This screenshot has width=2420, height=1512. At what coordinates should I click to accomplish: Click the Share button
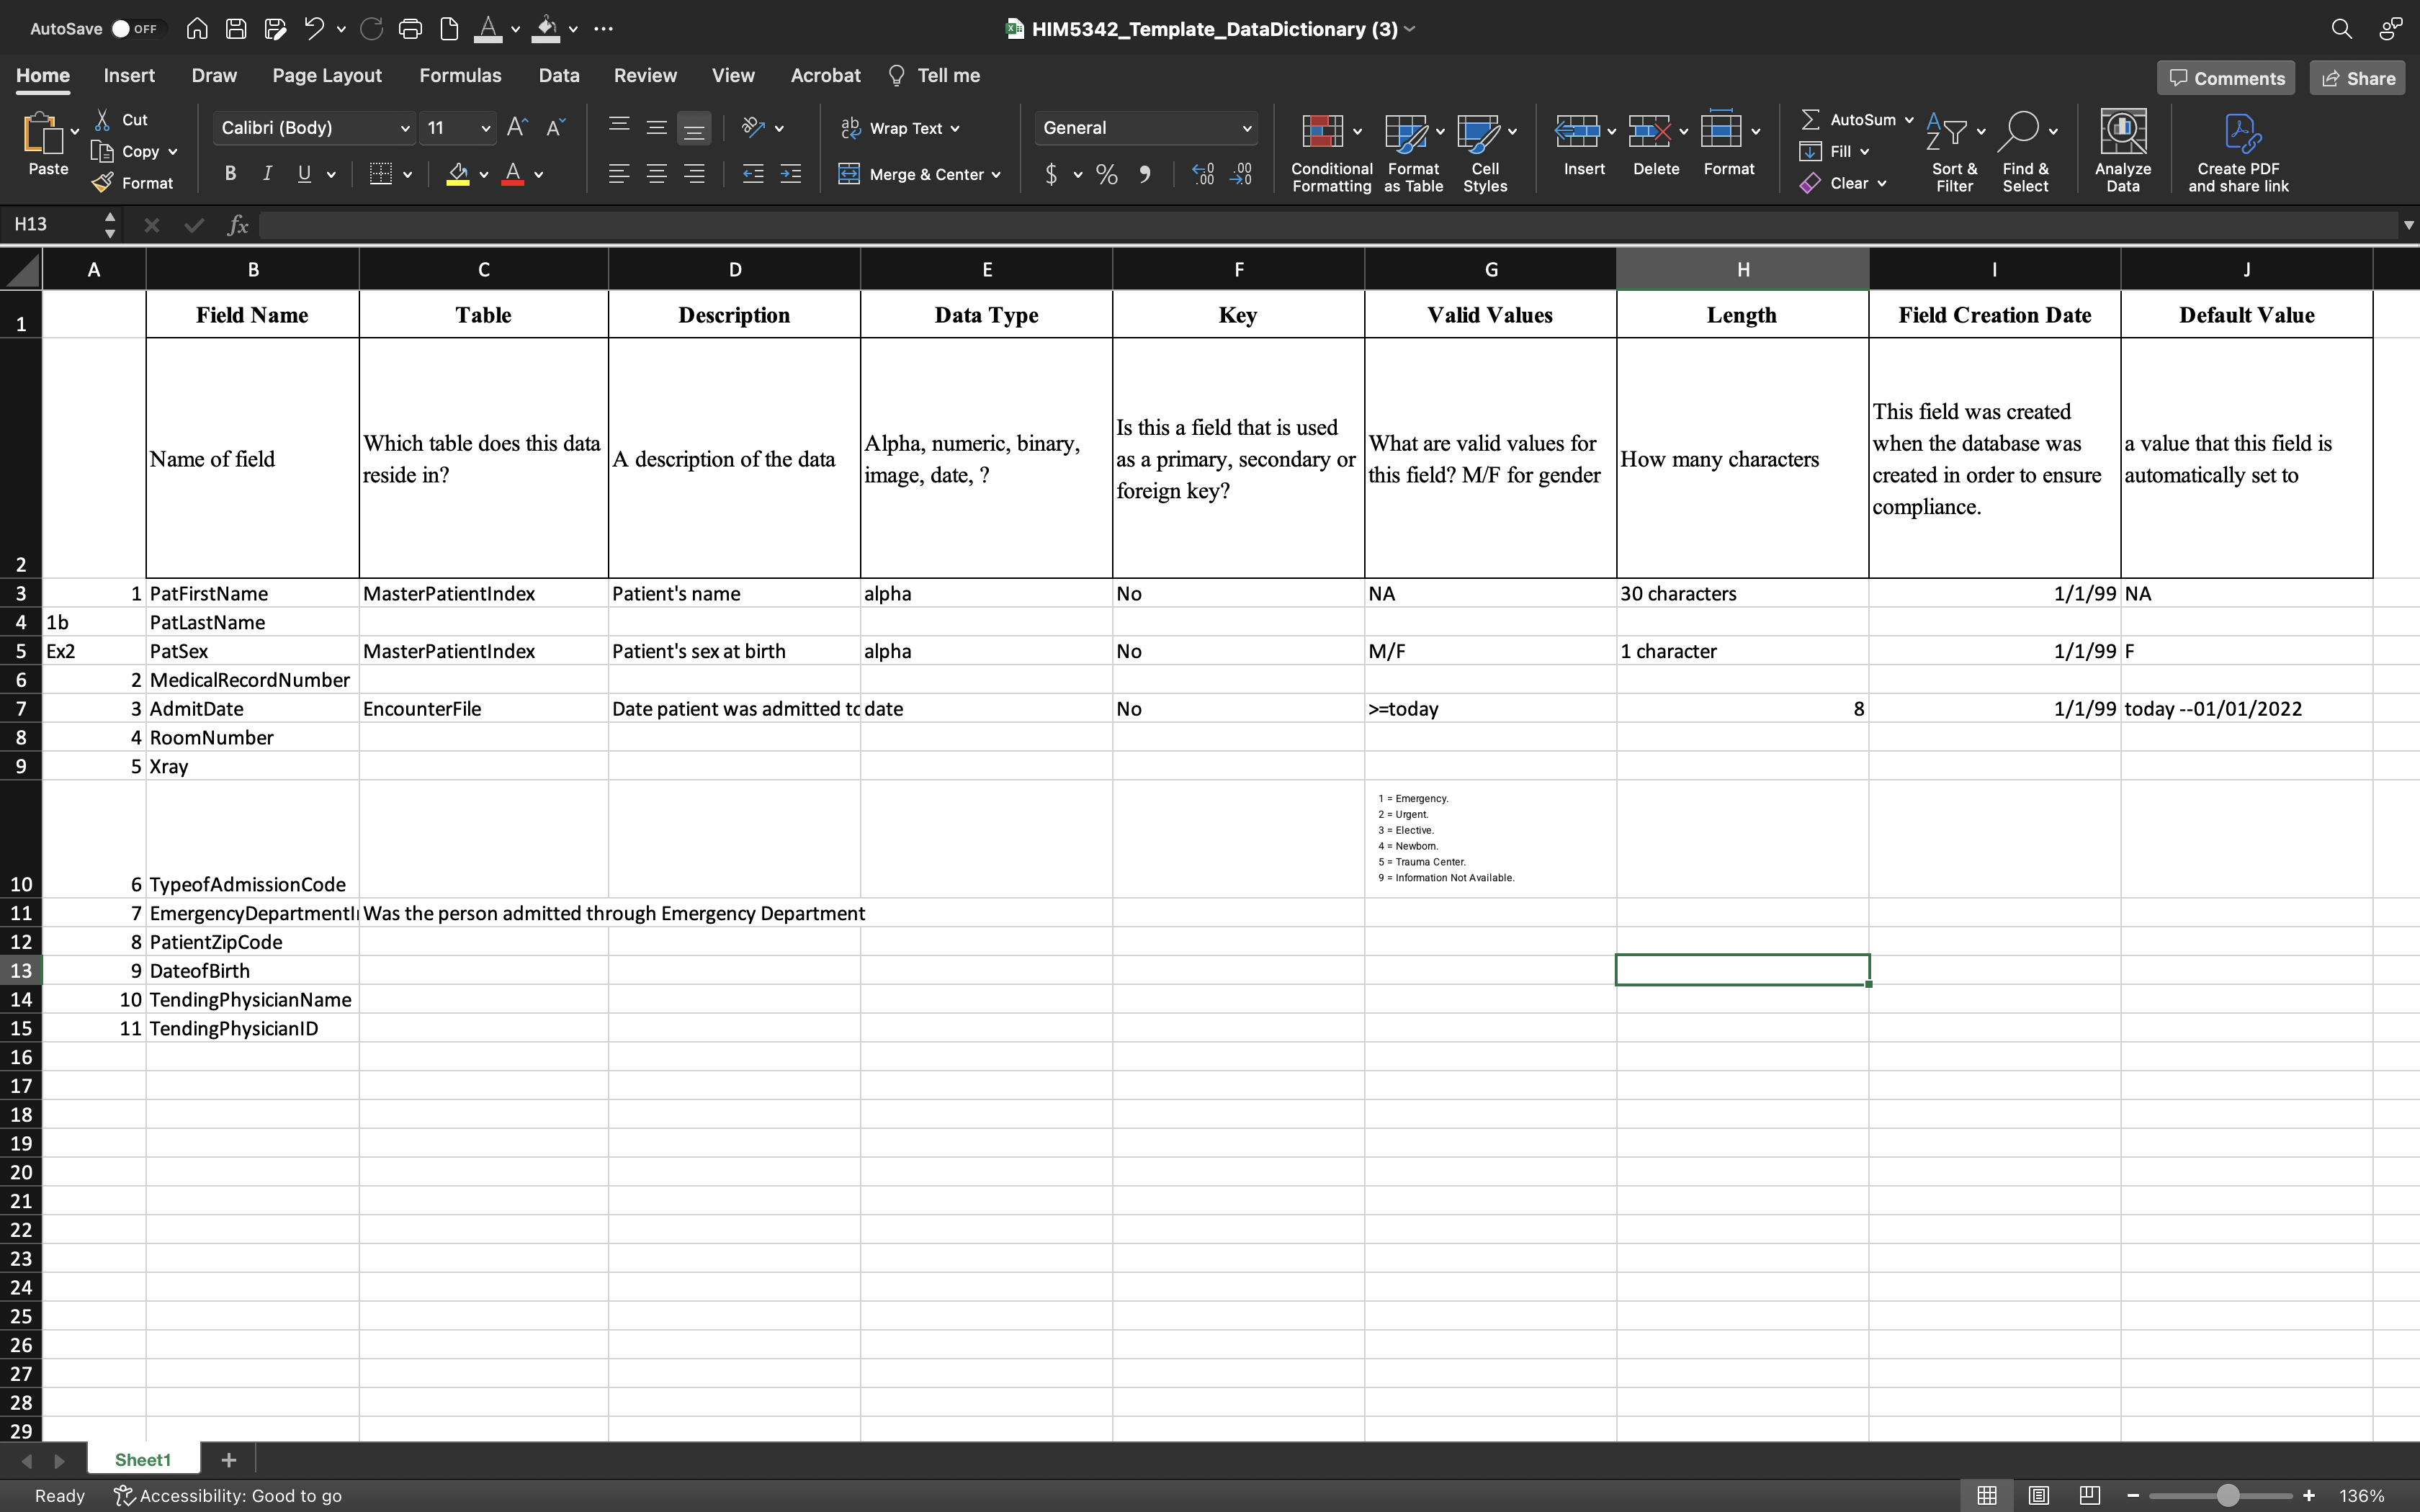(2357, 78)
